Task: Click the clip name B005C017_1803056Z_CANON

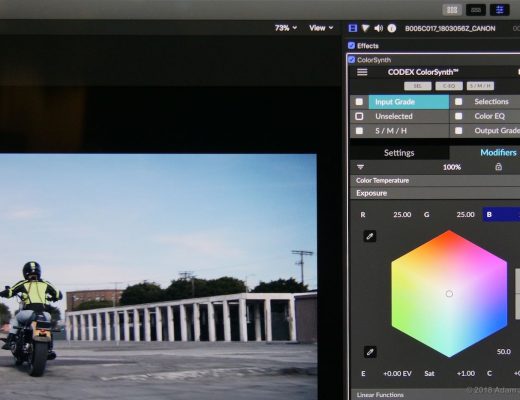Action: coord(450,28)
